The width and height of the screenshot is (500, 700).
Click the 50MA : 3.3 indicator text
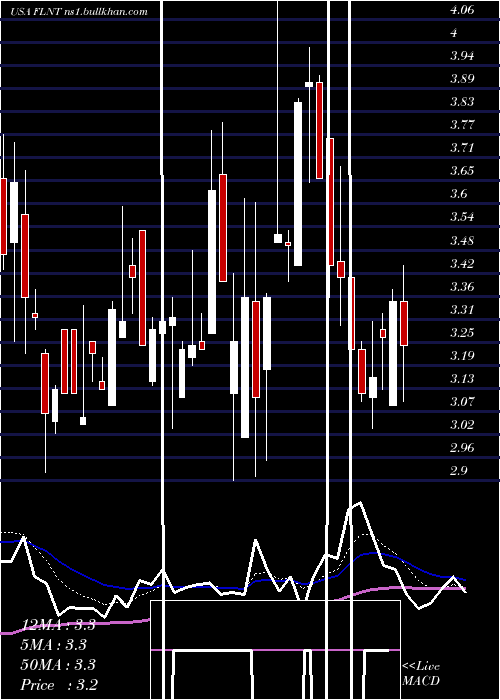pos(58,665)
